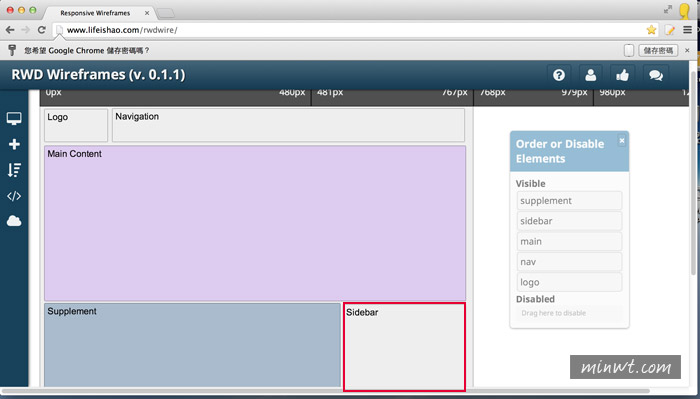The height and width of the screenshot is (399, 700).
Task: Select the nav item in Visible list
Action: [x=569, y=262]
